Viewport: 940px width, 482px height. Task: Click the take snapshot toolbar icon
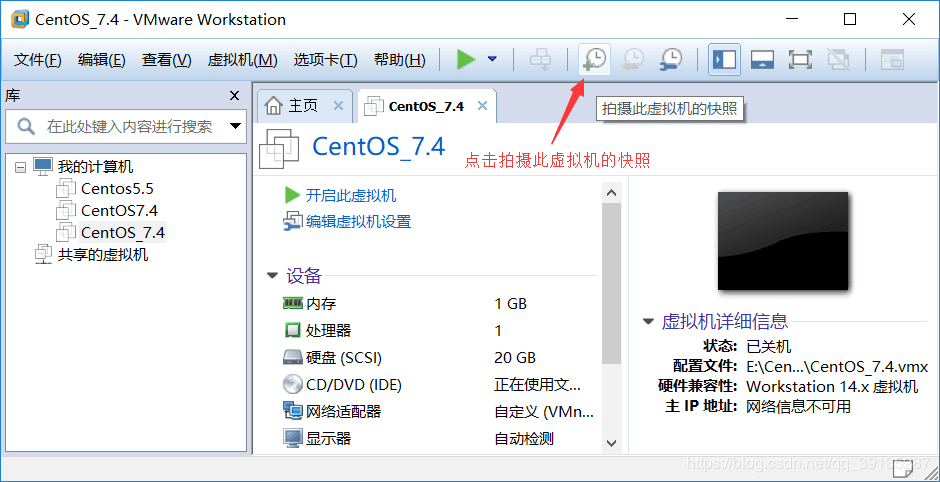(x=595, y=59)
